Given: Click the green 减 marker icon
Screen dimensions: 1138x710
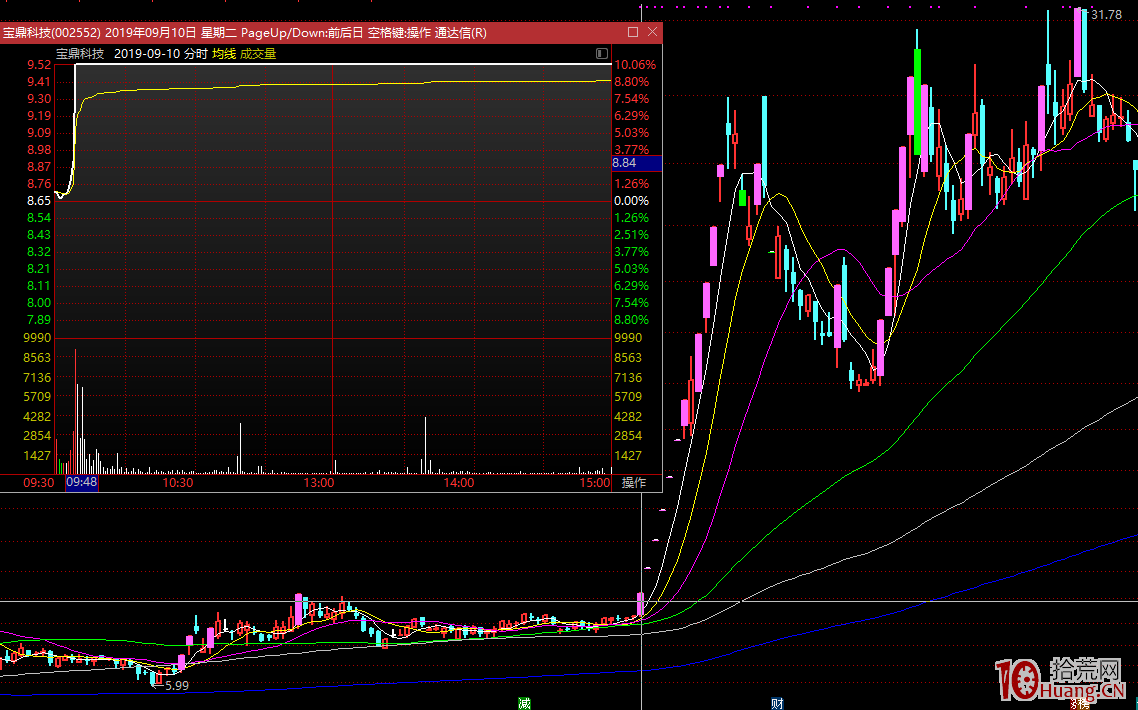Looking at the screenshot, I should click(x=524, y=703).
